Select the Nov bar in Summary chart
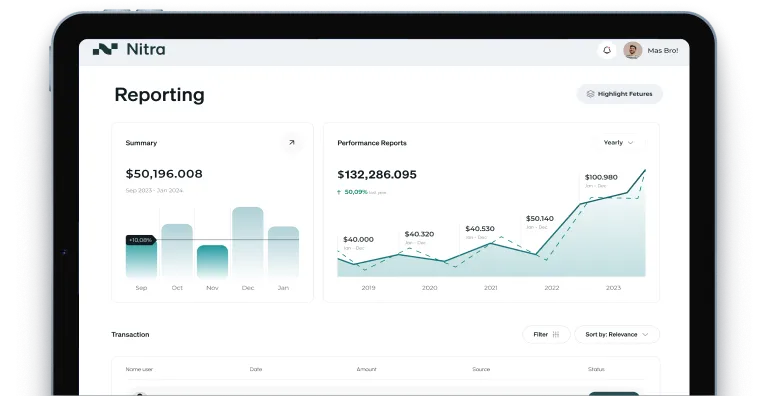 click(212, 262)
